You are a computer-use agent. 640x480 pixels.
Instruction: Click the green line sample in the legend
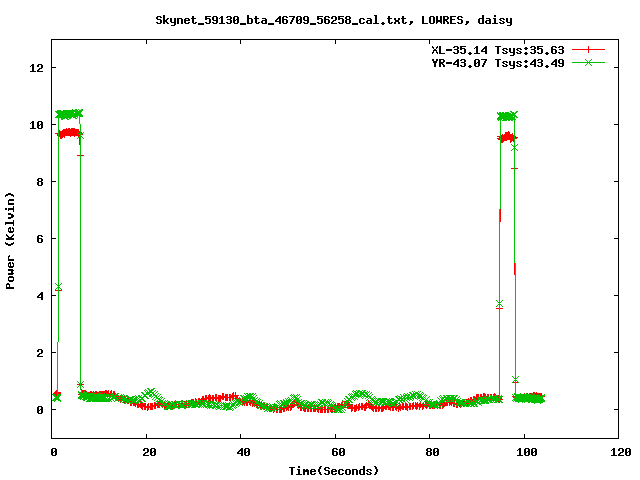[x=588, y=62]
